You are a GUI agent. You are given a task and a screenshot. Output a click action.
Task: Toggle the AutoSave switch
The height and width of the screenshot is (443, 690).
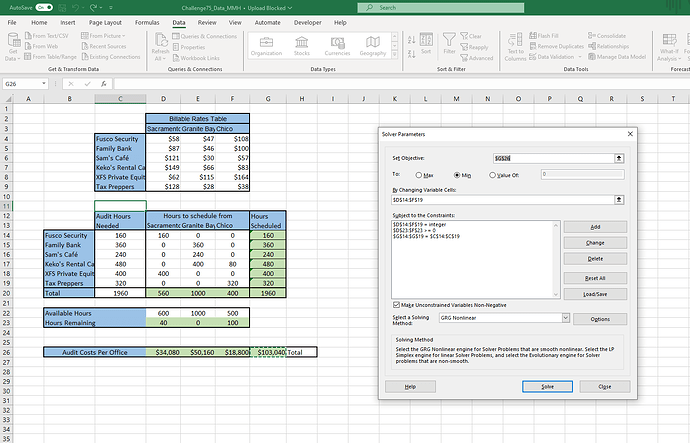click(44, 7)
